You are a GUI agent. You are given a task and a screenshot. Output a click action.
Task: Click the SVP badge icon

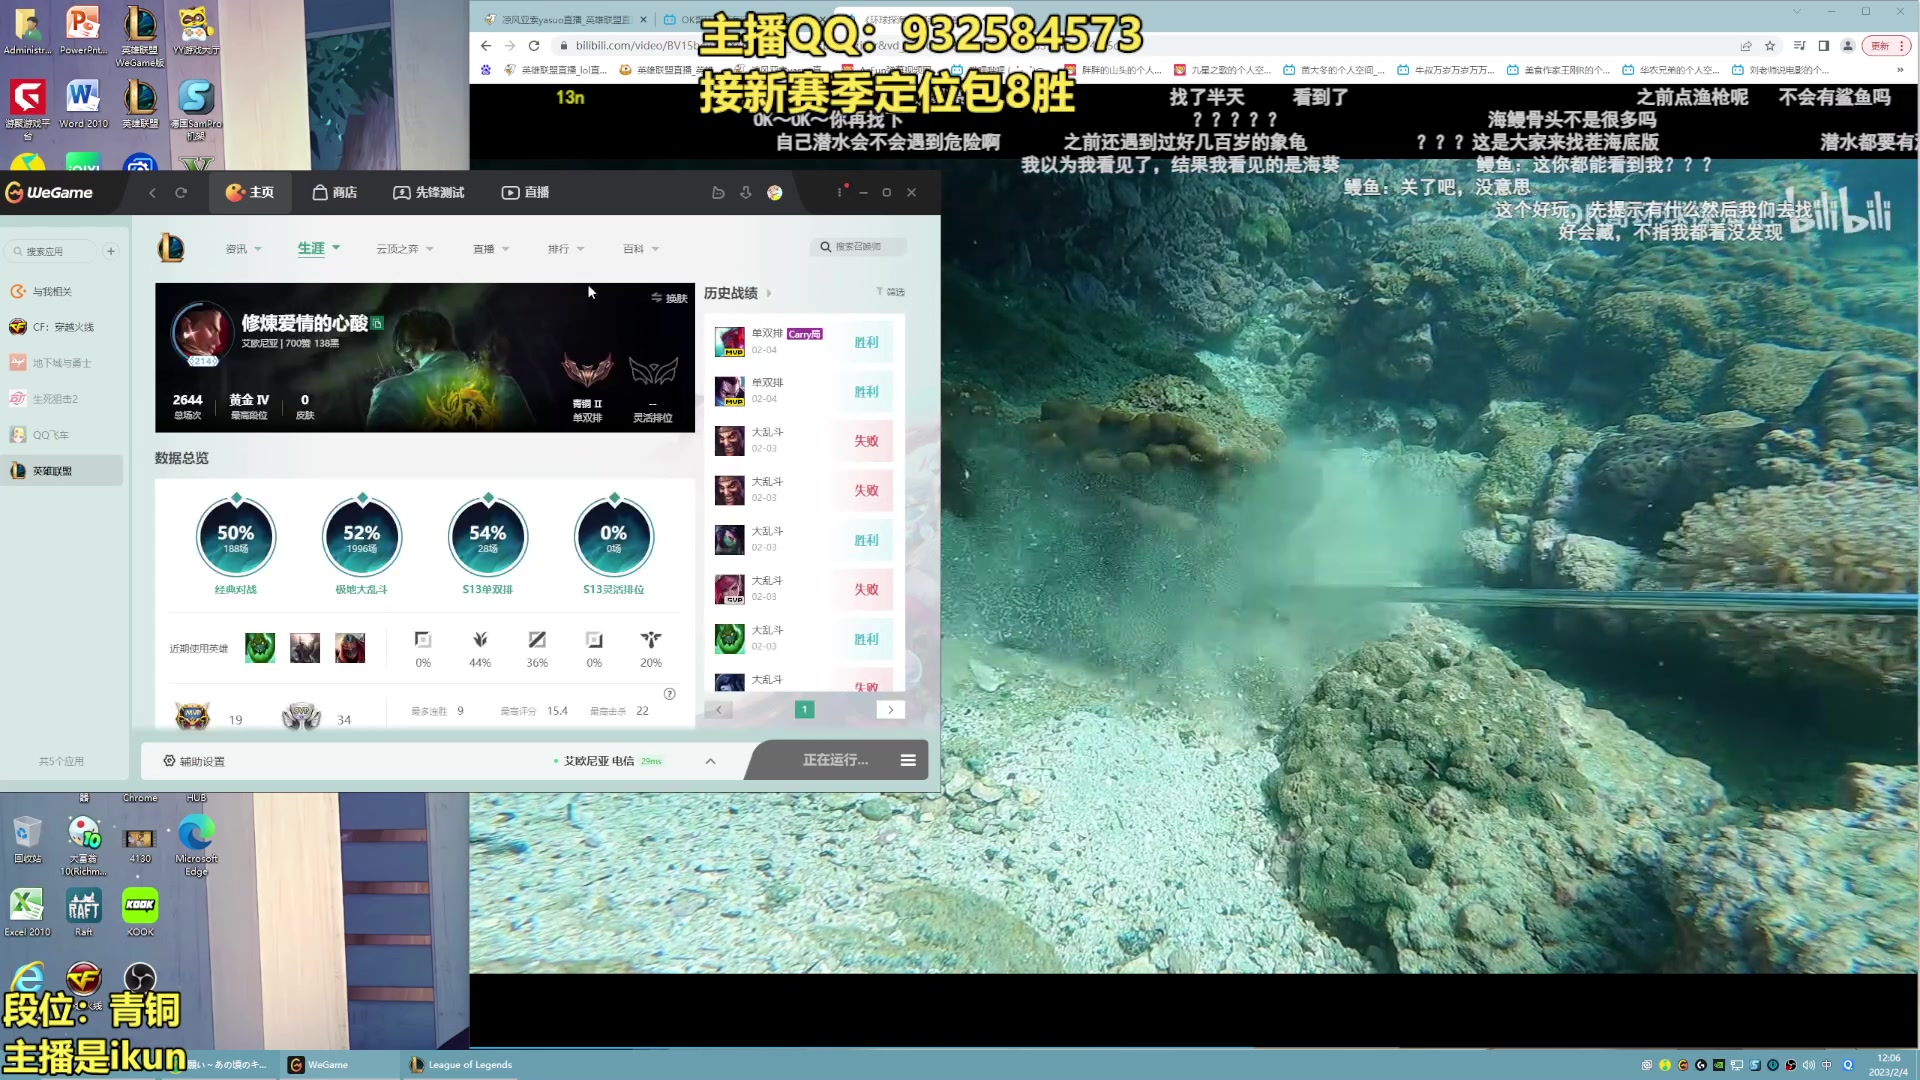pos(301,716)
